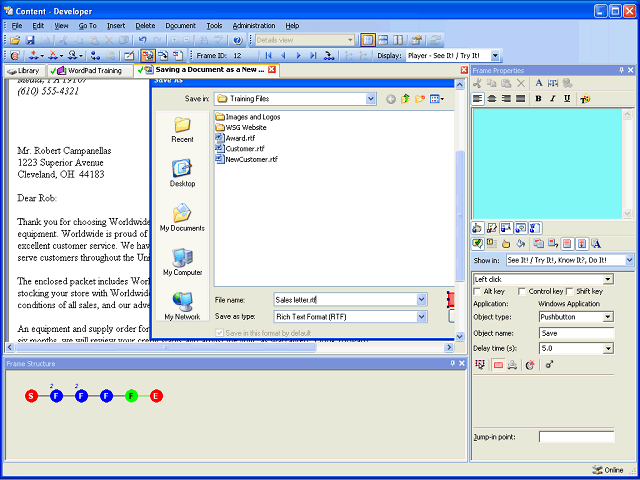Click the Up One Level folder icon

(x=405, y=99)
